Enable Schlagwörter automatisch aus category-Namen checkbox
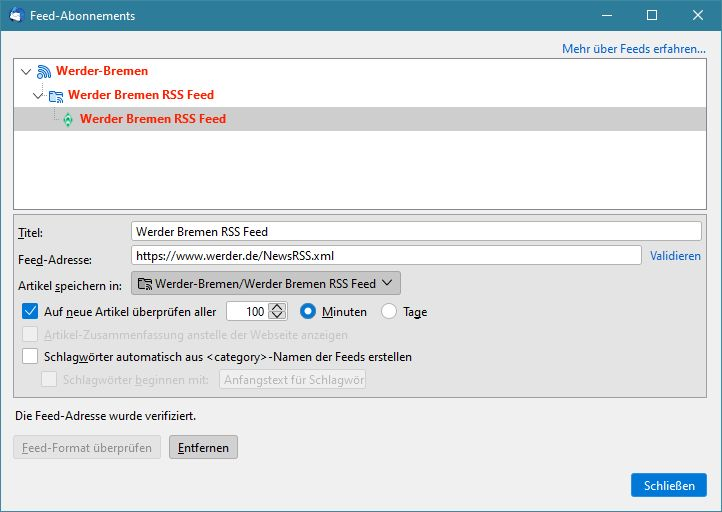722x512 pixels. (x=30, y=356)
